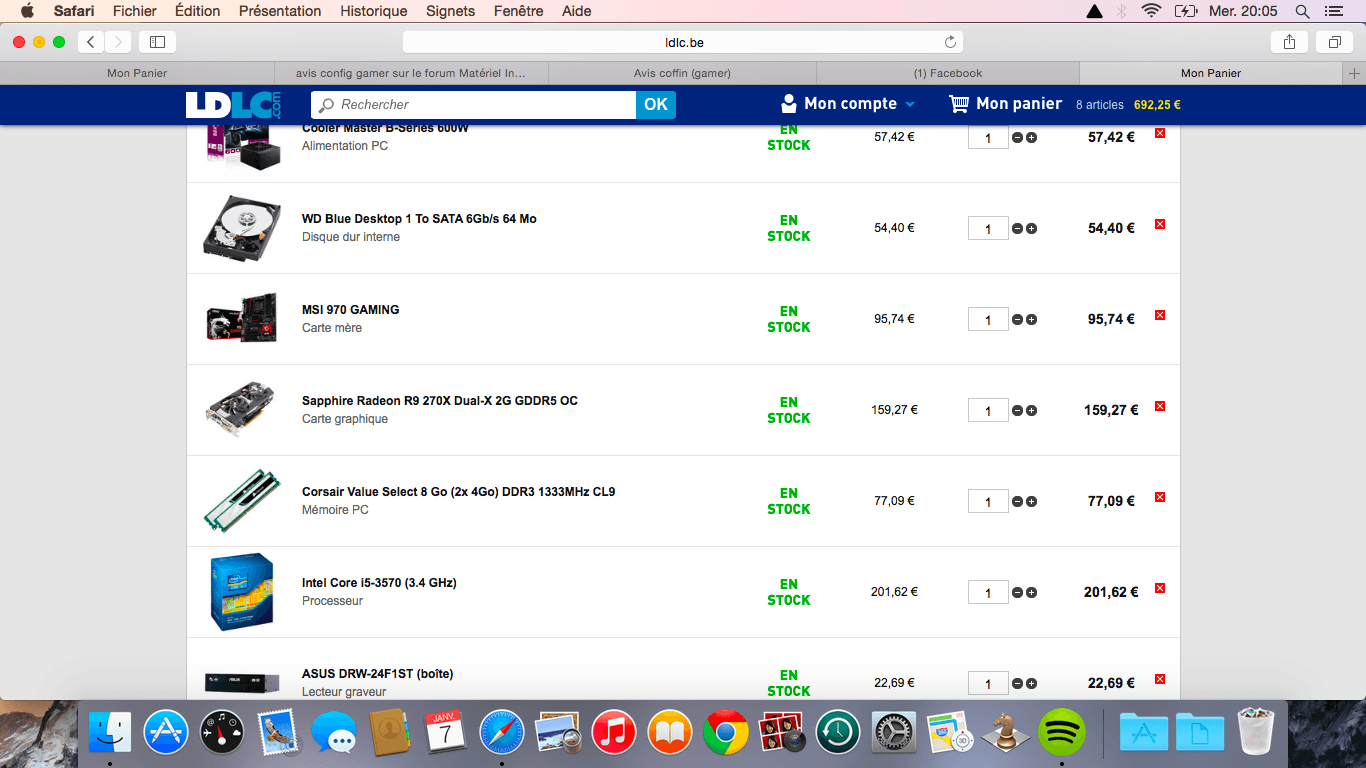Click the Sapphire Radeon graphics card thumbnail
The height and width of the screenshot is (768, 1366).
click(240, 408)
